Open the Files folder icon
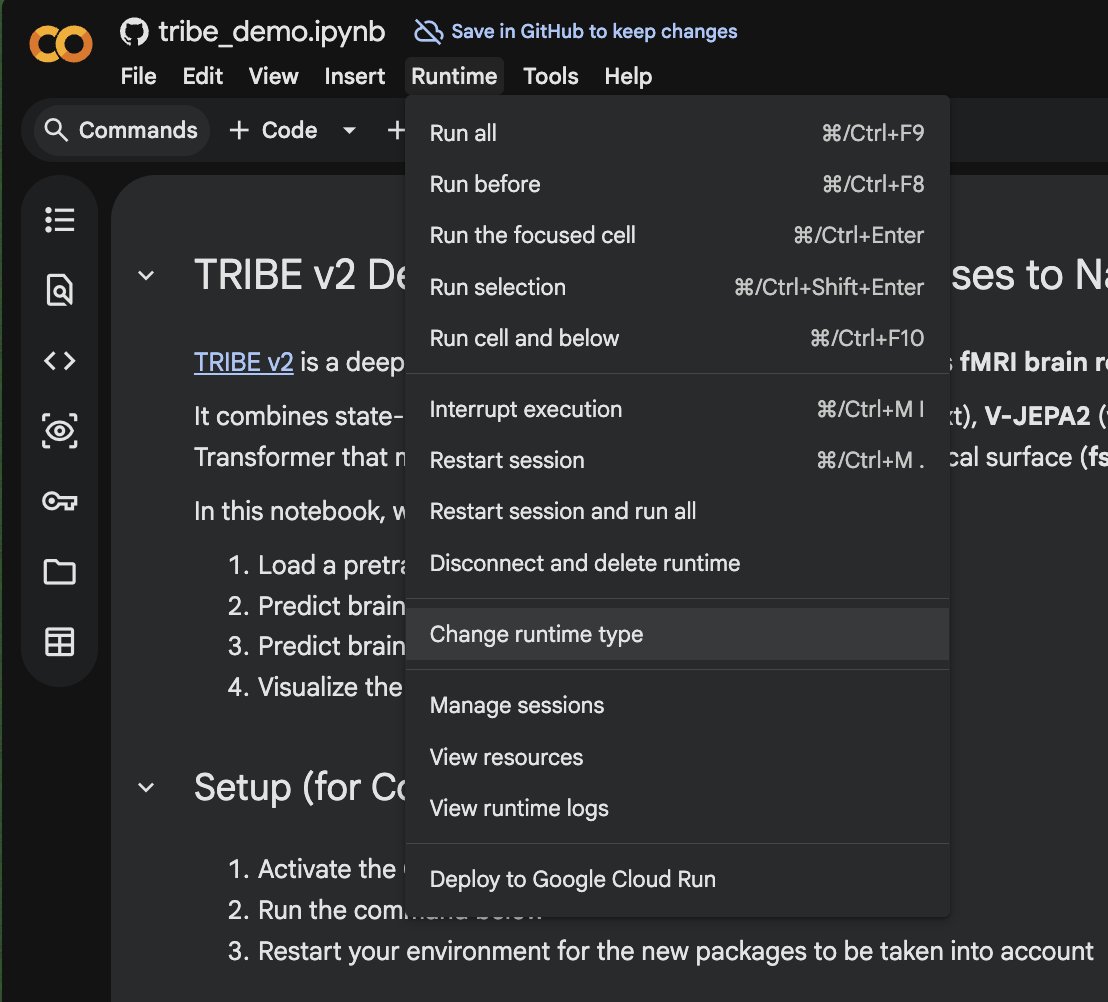1108x1002 pixels. (x=60, y=572)
